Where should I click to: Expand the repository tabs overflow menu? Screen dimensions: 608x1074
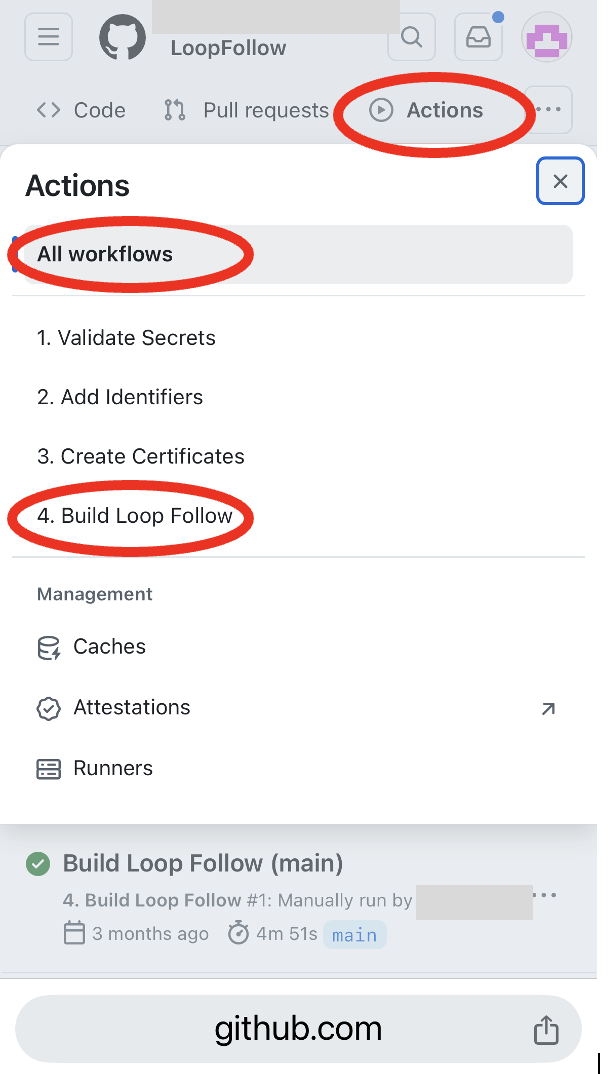click(x=548, y=110)
